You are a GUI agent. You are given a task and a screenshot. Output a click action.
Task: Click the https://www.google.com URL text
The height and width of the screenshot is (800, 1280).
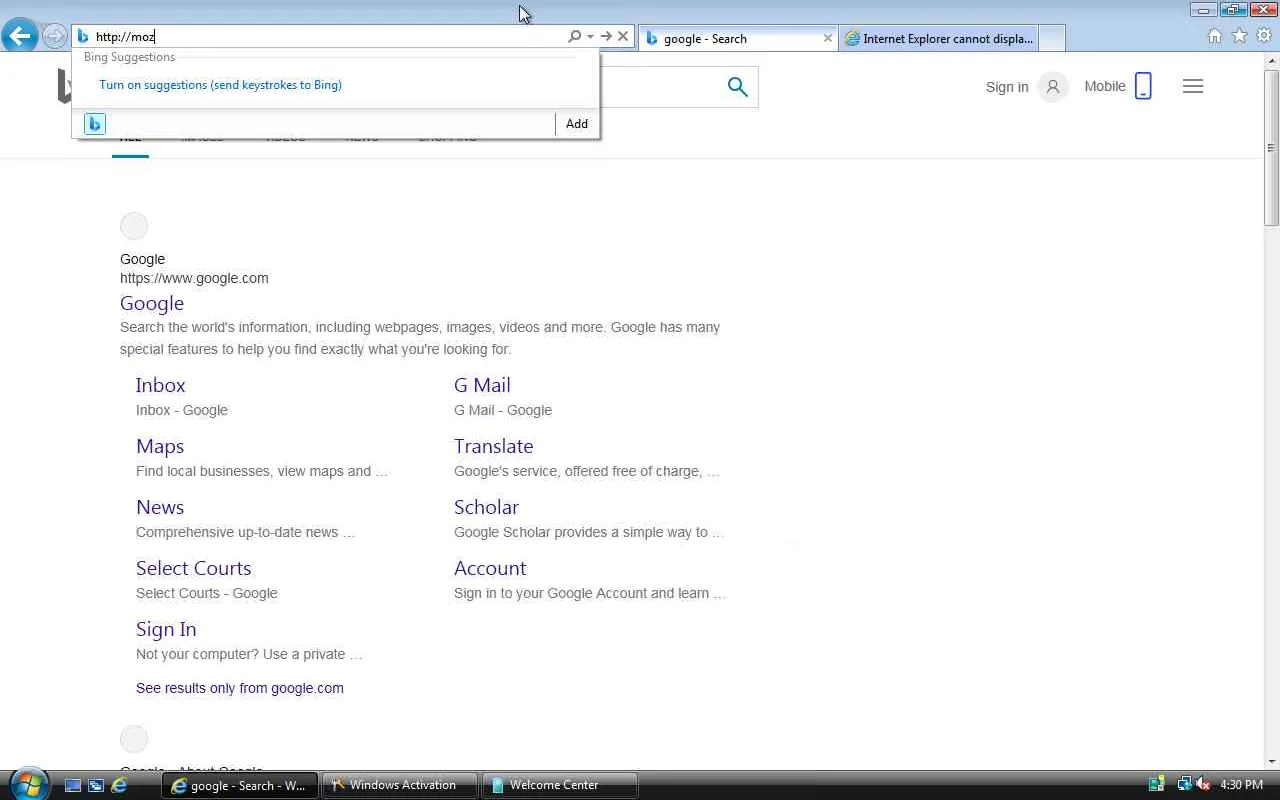(x=194, y=278)
